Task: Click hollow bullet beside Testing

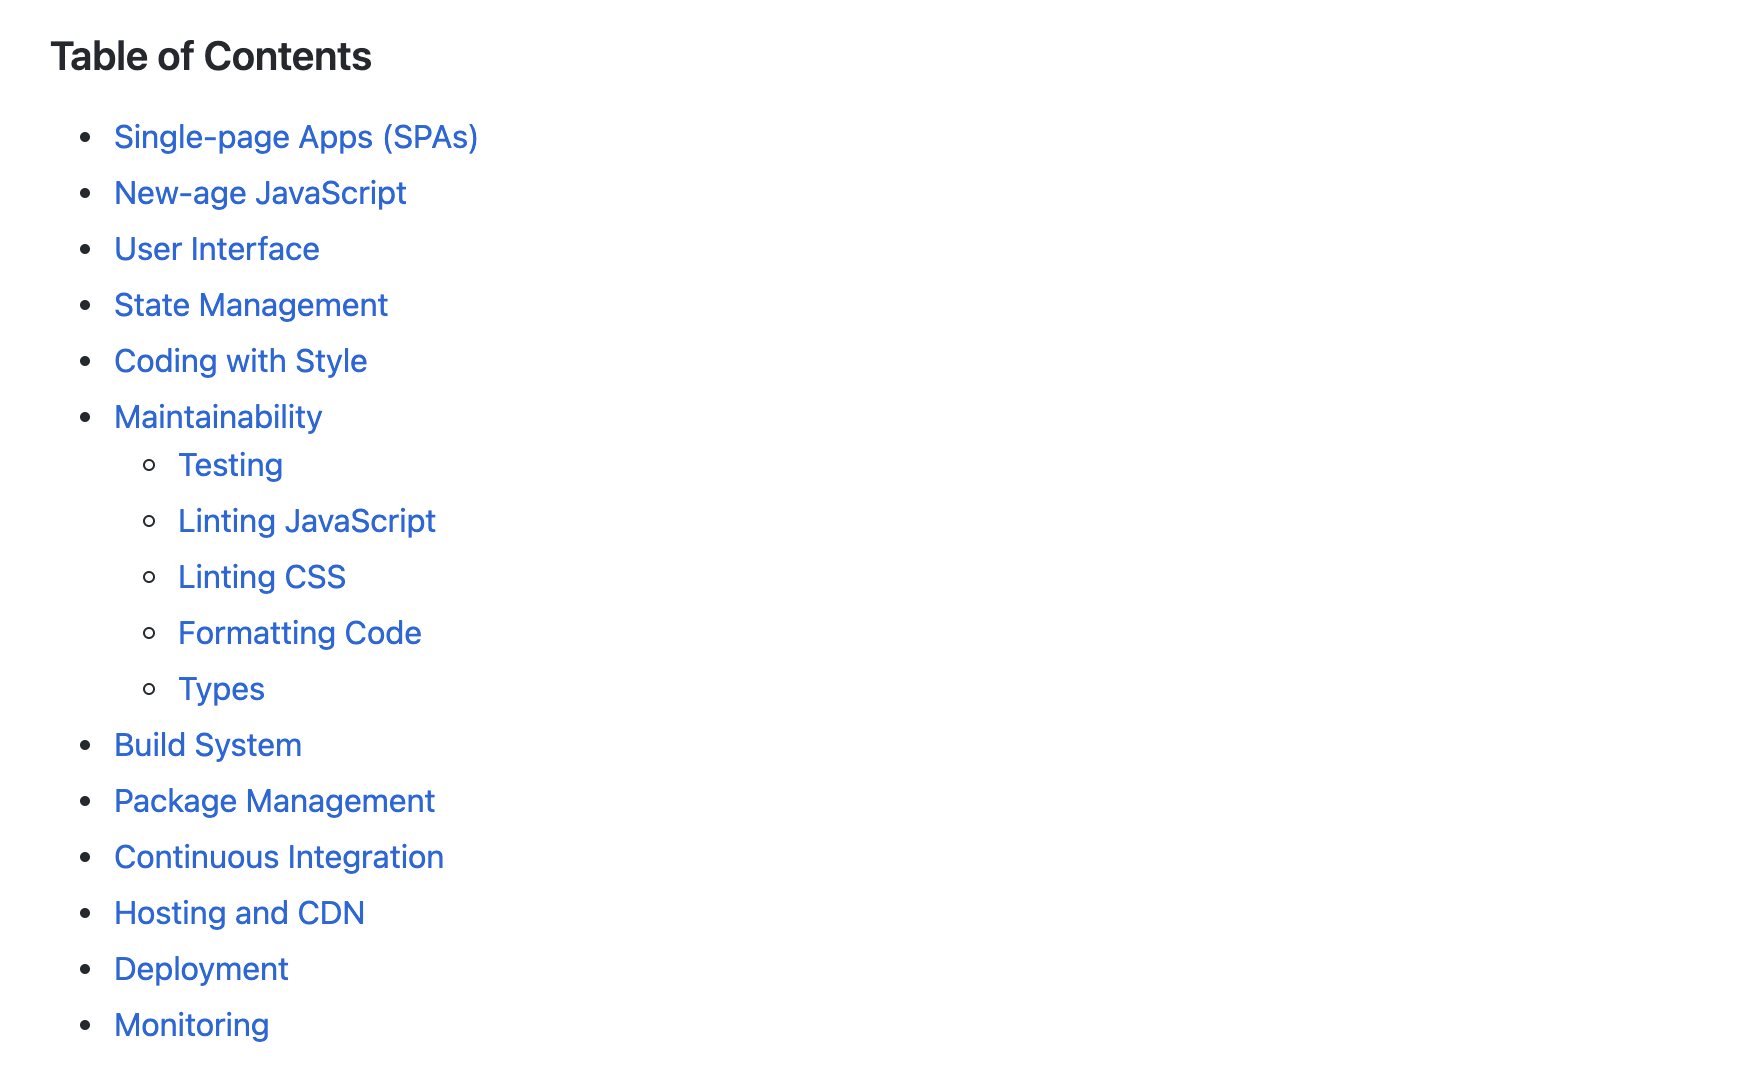Action: click(150, 465)
